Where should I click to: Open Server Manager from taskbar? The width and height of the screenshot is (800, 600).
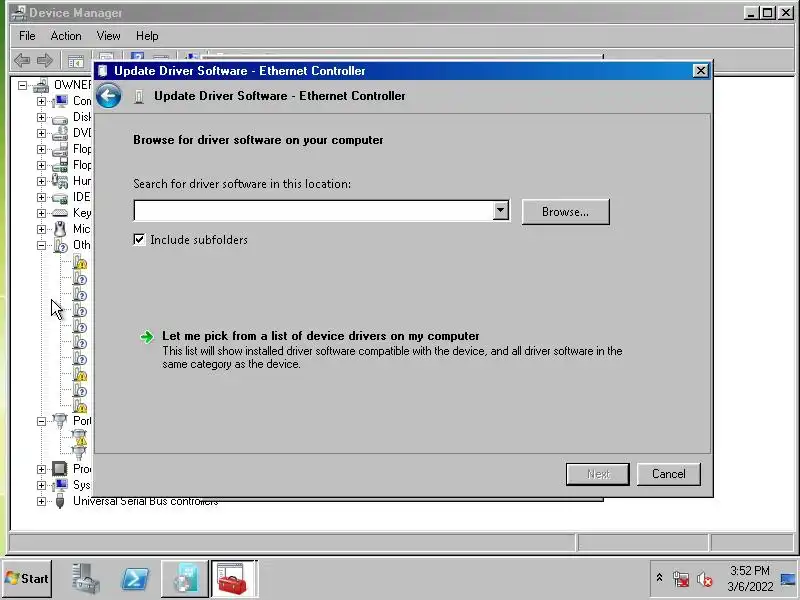point(86,579)
